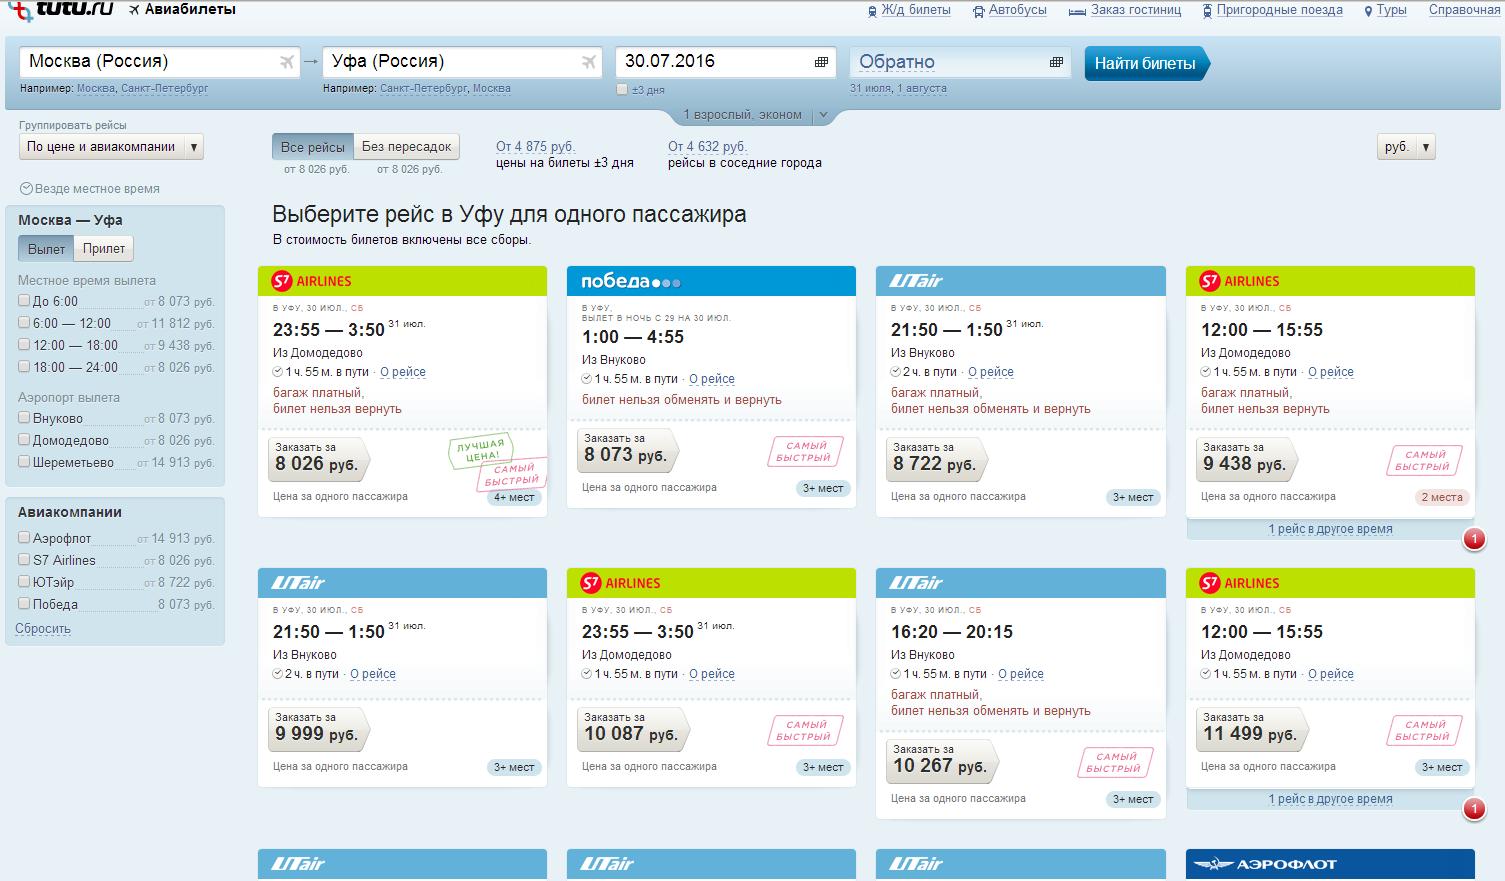1505x881 pixels.
Task: Pick 1 августа return date suggestion
Action: [922, 88]
